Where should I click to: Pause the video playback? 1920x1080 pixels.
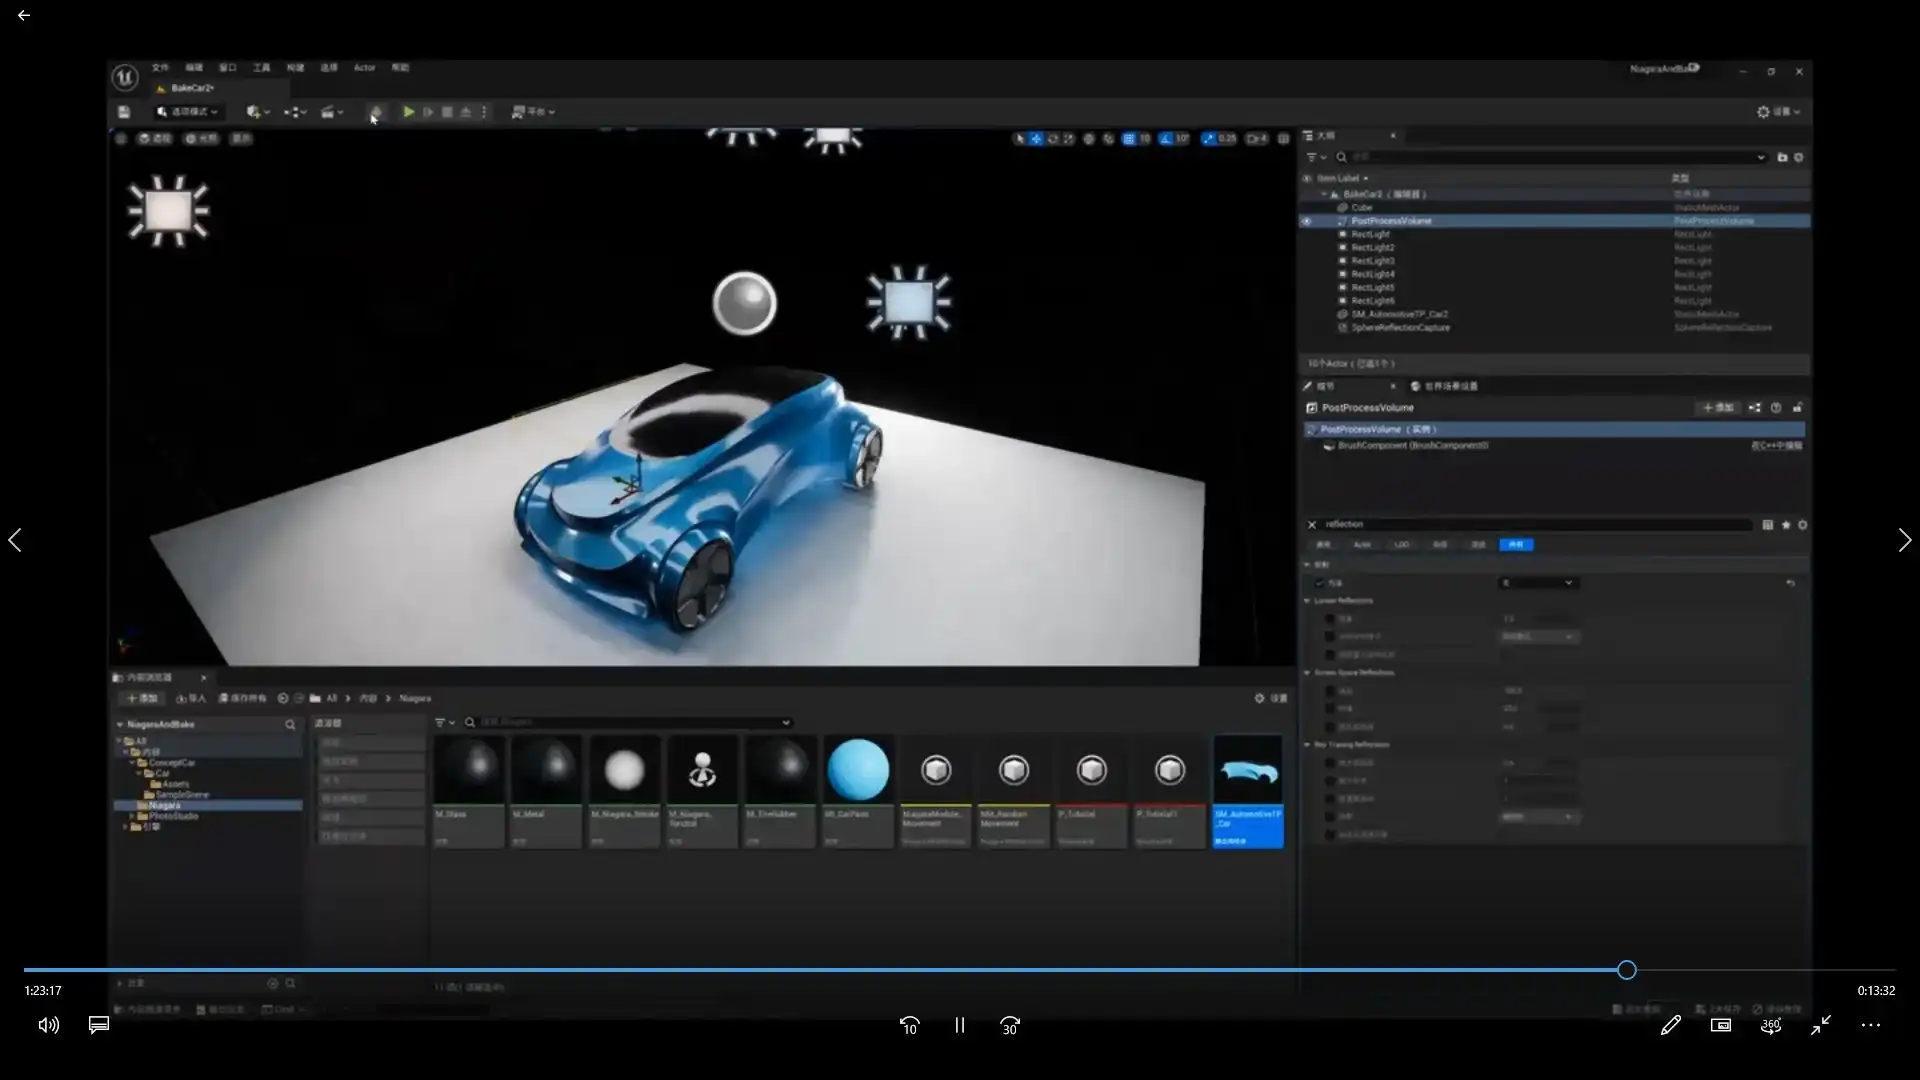pos(959,1025)
